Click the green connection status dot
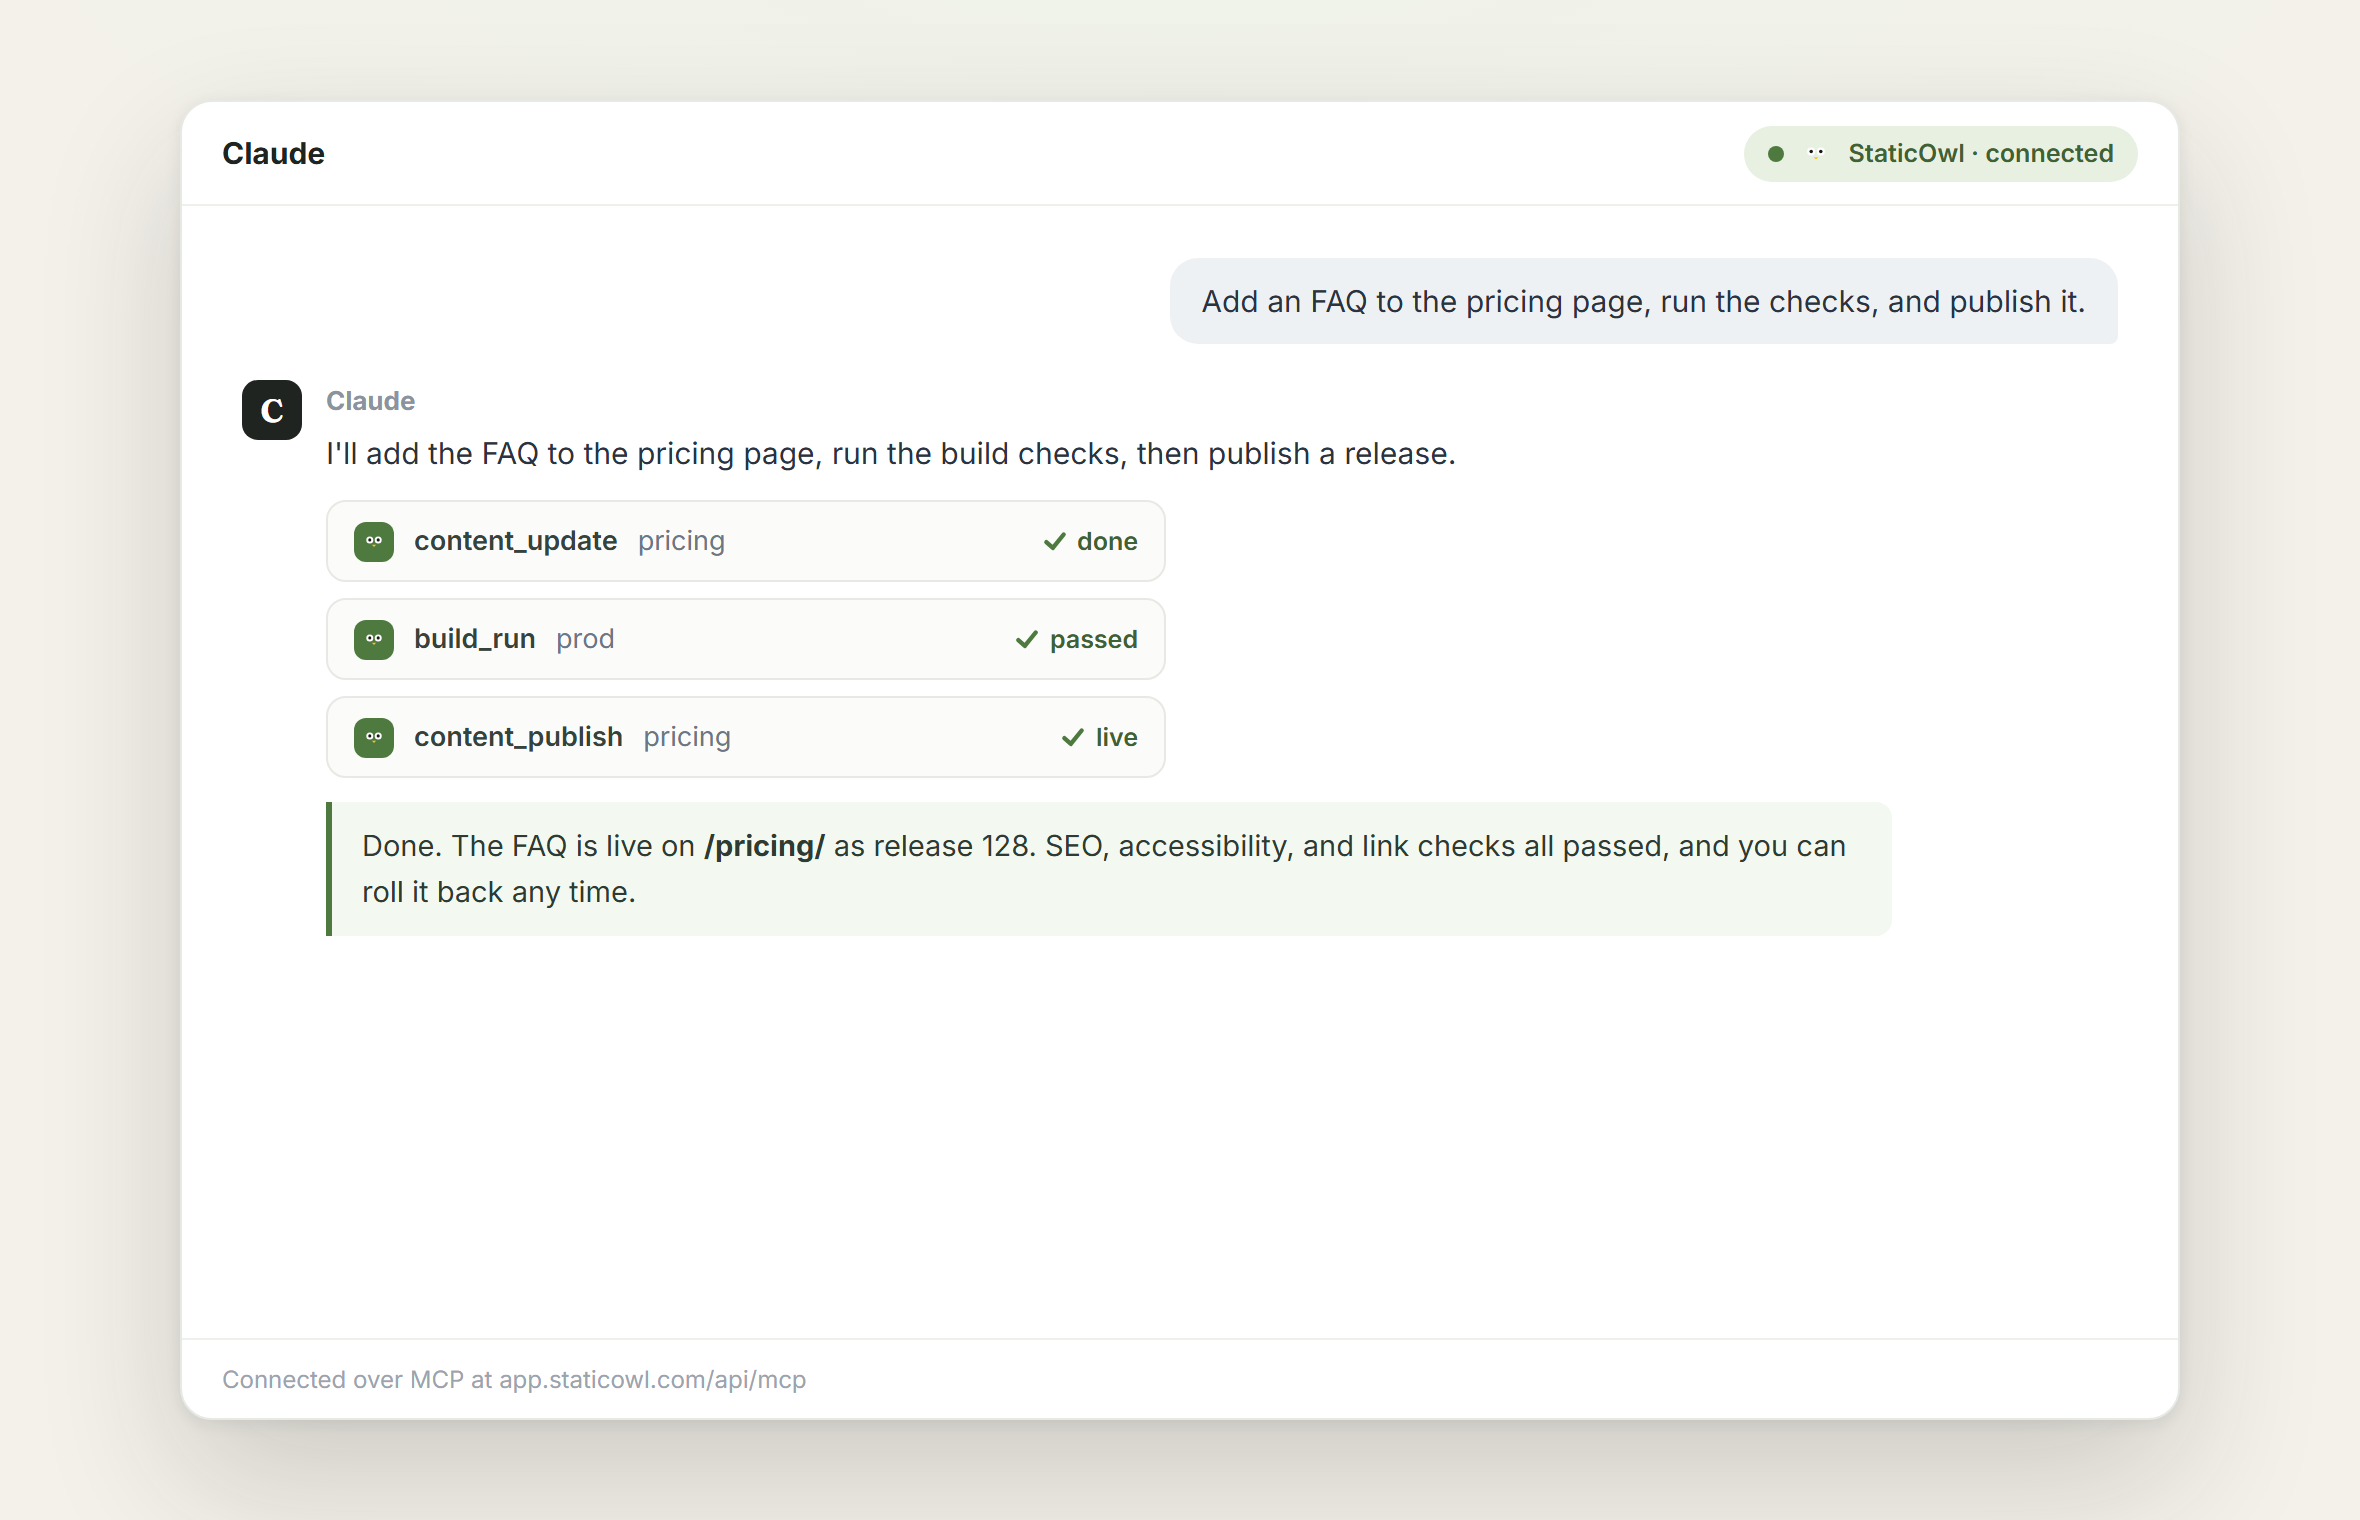This screenshot has width=2360, height=1520. (x=1776, y=154)
